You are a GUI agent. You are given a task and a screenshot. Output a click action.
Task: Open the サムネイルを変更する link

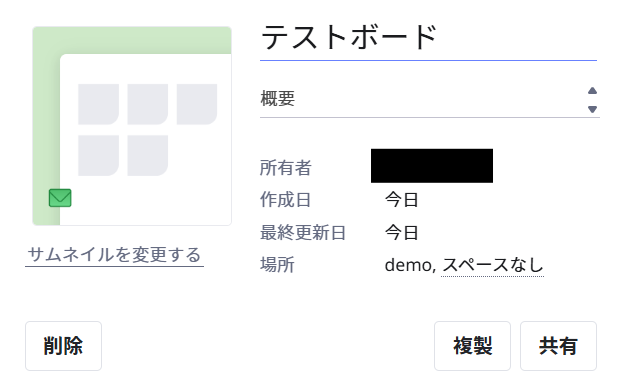click(x=114, y=255)
